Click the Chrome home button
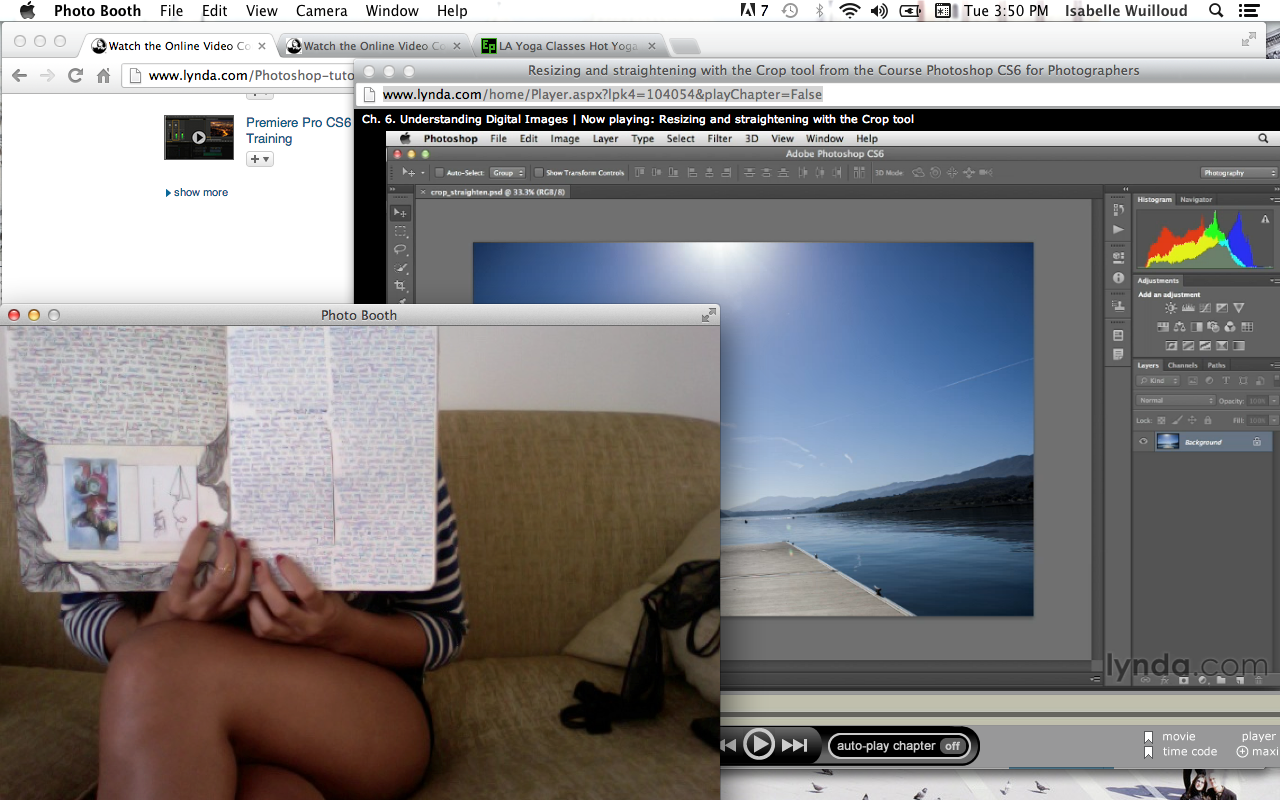 pyautogui.click(x=103, y=76)
